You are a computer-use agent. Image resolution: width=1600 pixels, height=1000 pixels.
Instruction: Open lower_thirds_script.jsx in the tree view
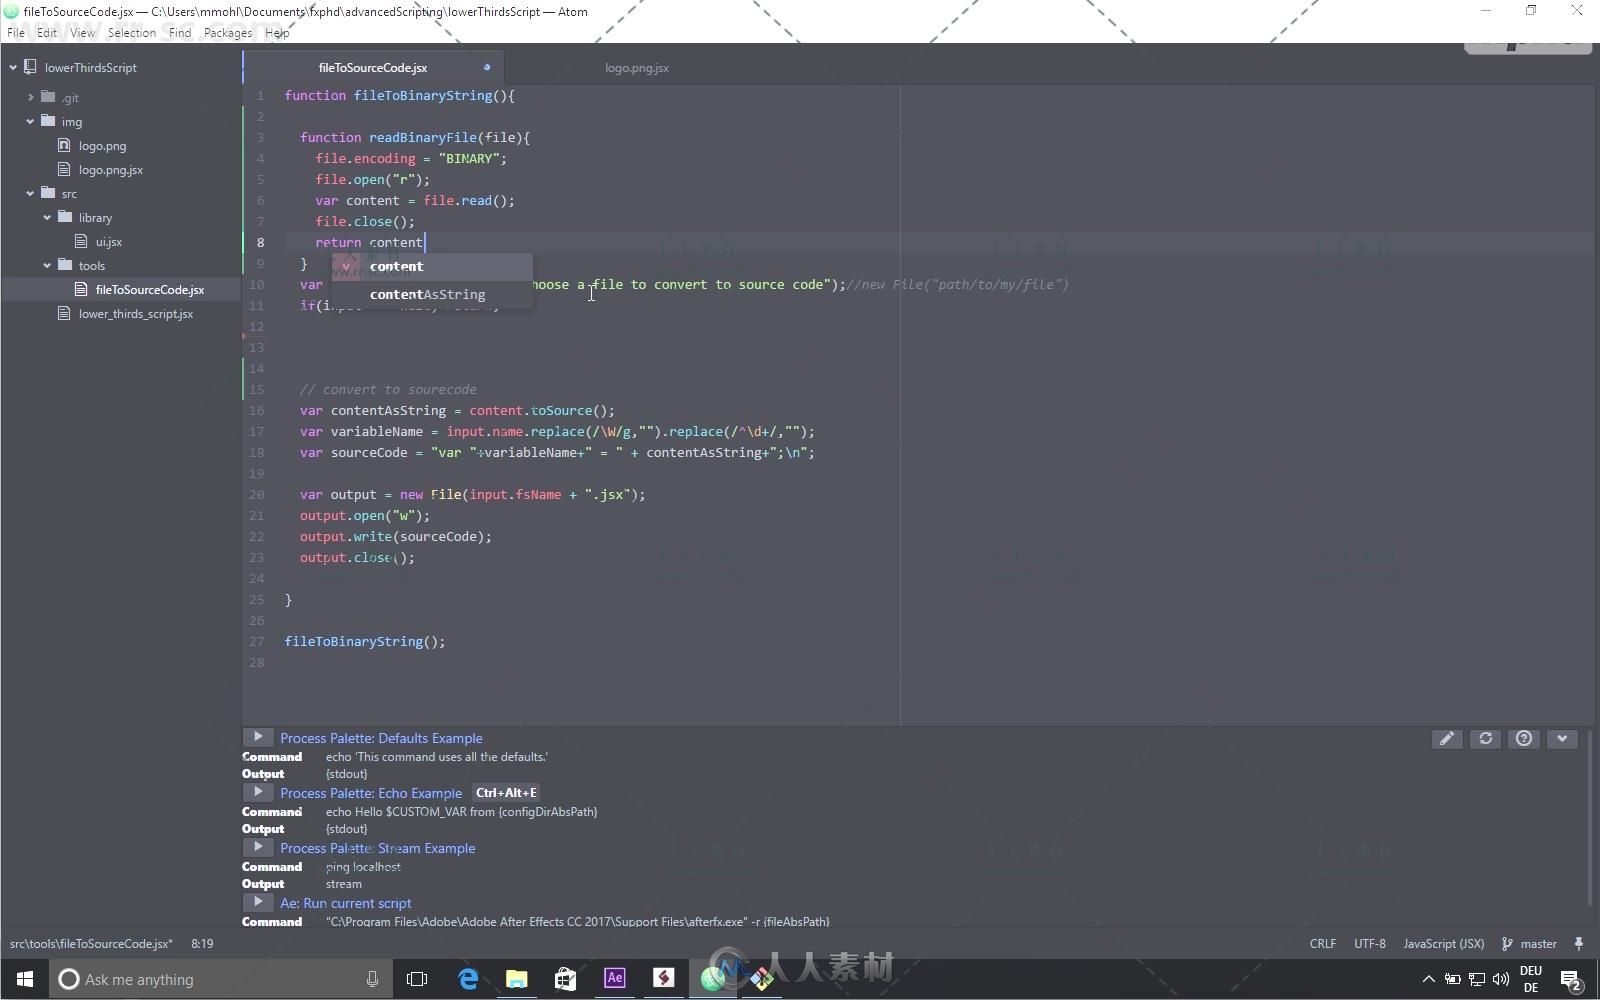pos(135,313)
